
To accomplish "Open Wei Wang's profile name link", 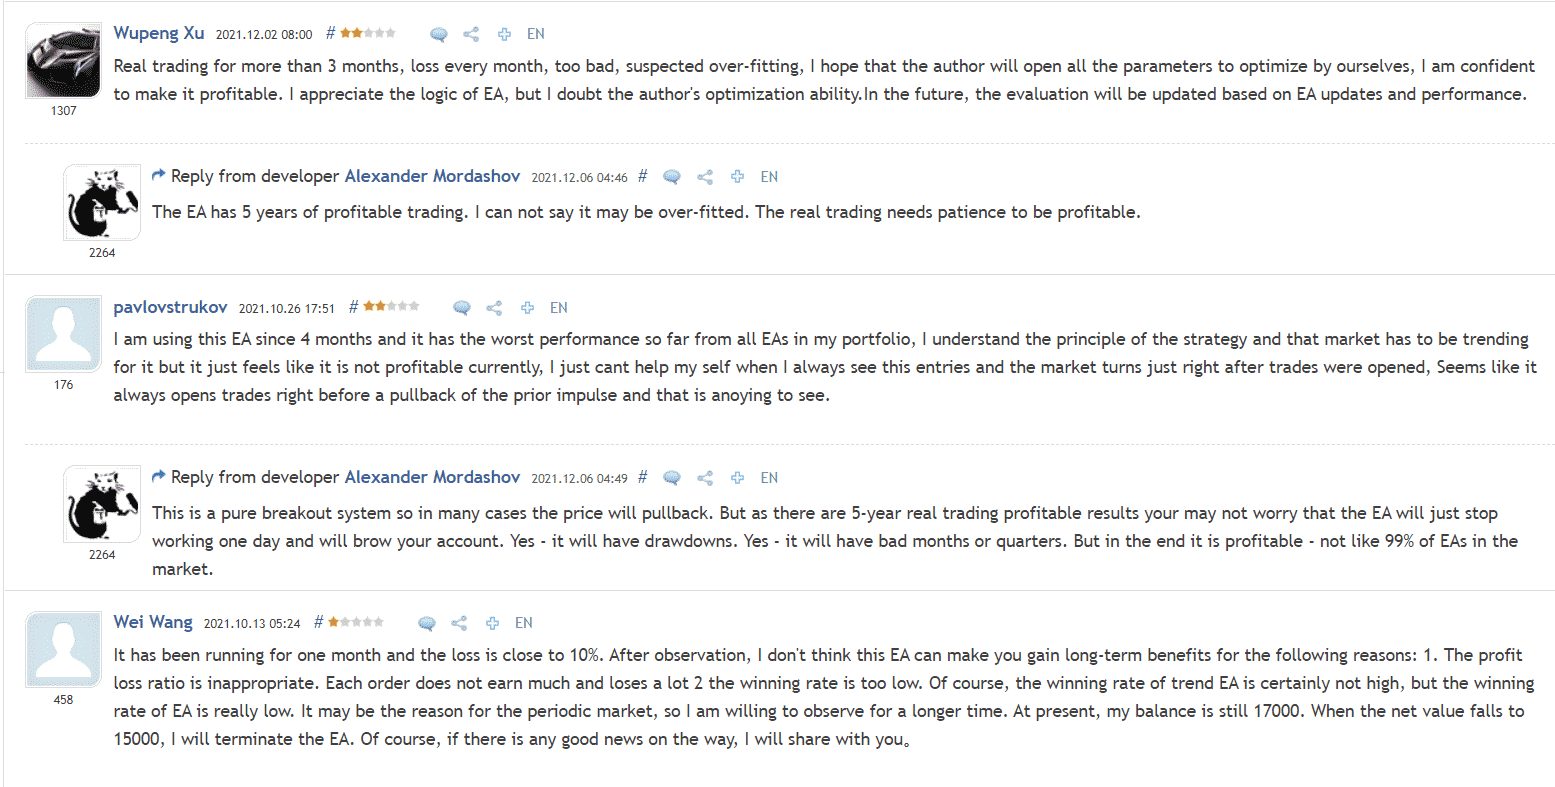I will click(x=153, y=622).
